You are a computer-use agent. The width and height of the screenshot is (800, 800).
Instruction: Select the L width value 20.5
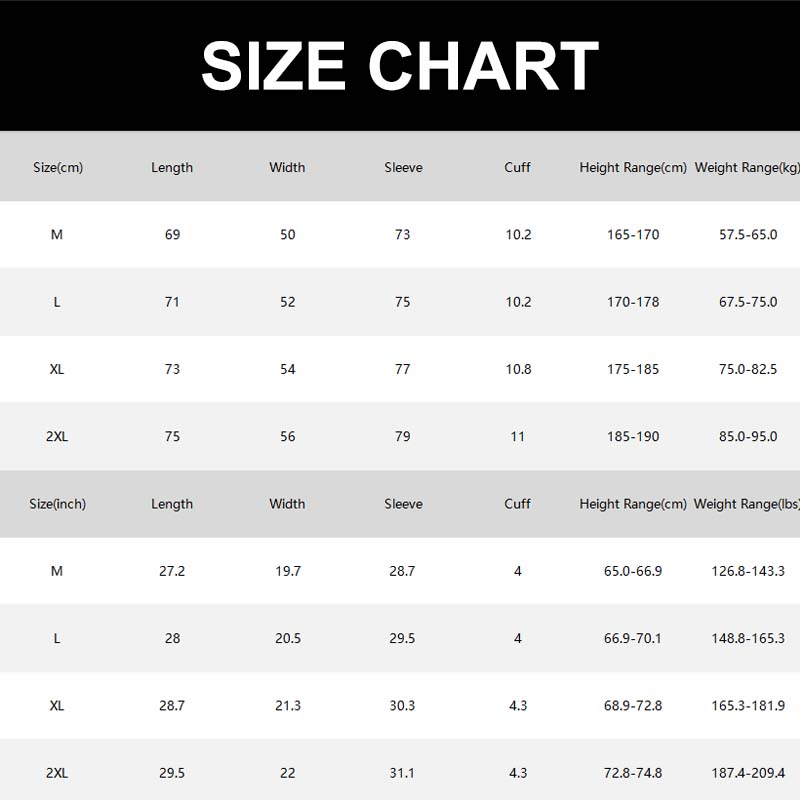click(288, 638)
